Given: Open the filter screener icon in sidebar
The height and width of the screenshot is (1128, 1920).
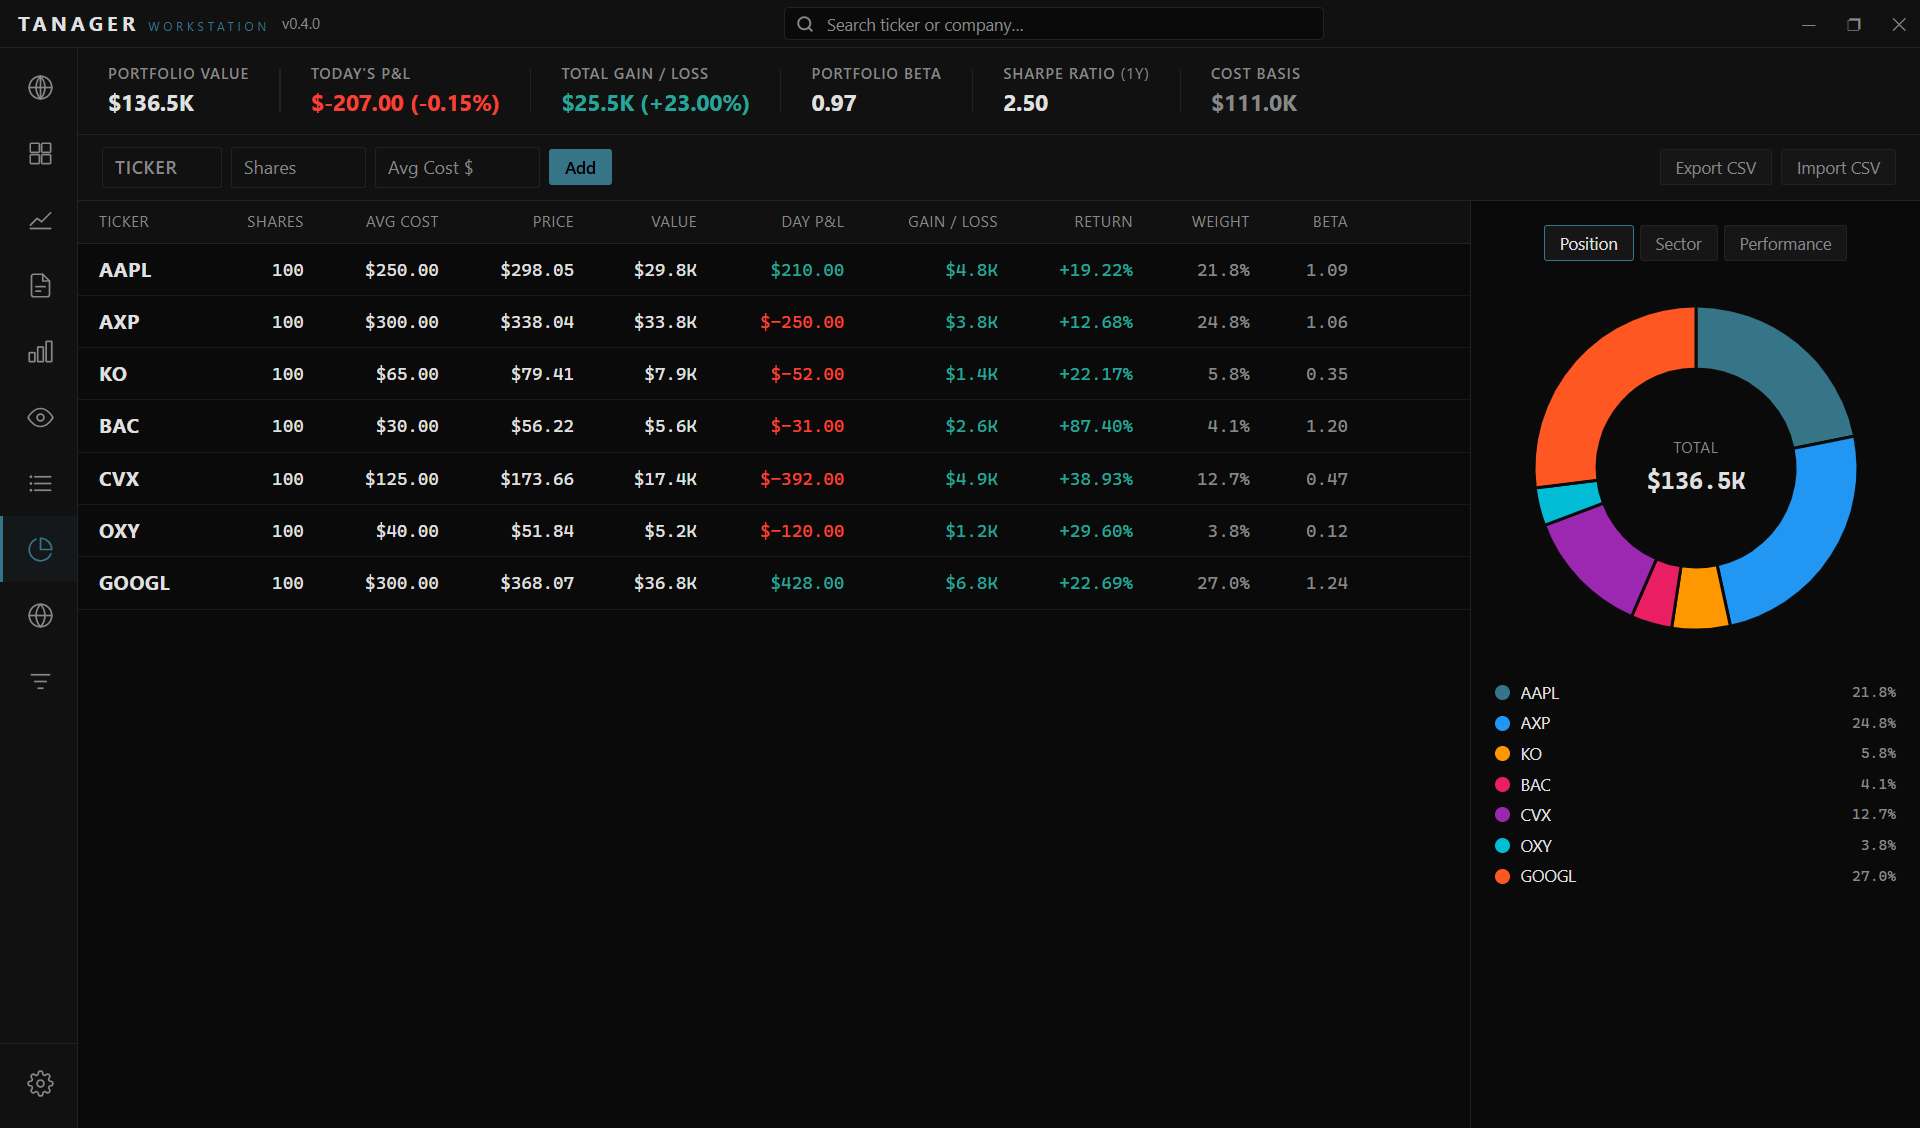Looking at the screenshot, I should point(40,682).
